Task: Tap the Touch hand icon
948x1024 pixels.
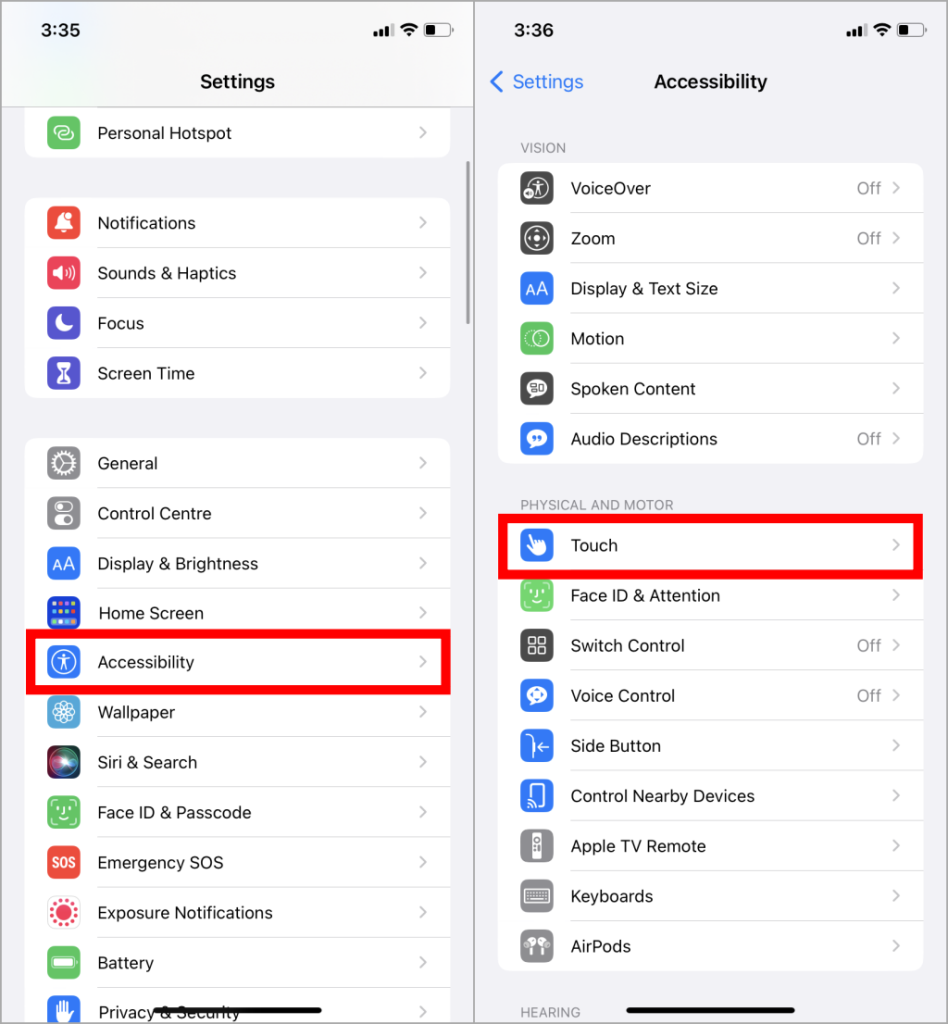Action: click(537, 545)
